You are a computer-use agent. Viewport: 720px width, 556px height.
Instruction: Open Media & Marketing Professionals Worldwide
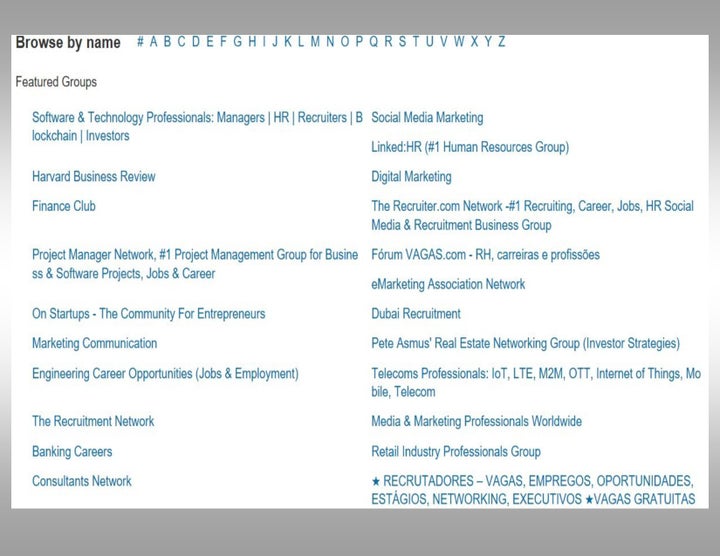[477, 421]
